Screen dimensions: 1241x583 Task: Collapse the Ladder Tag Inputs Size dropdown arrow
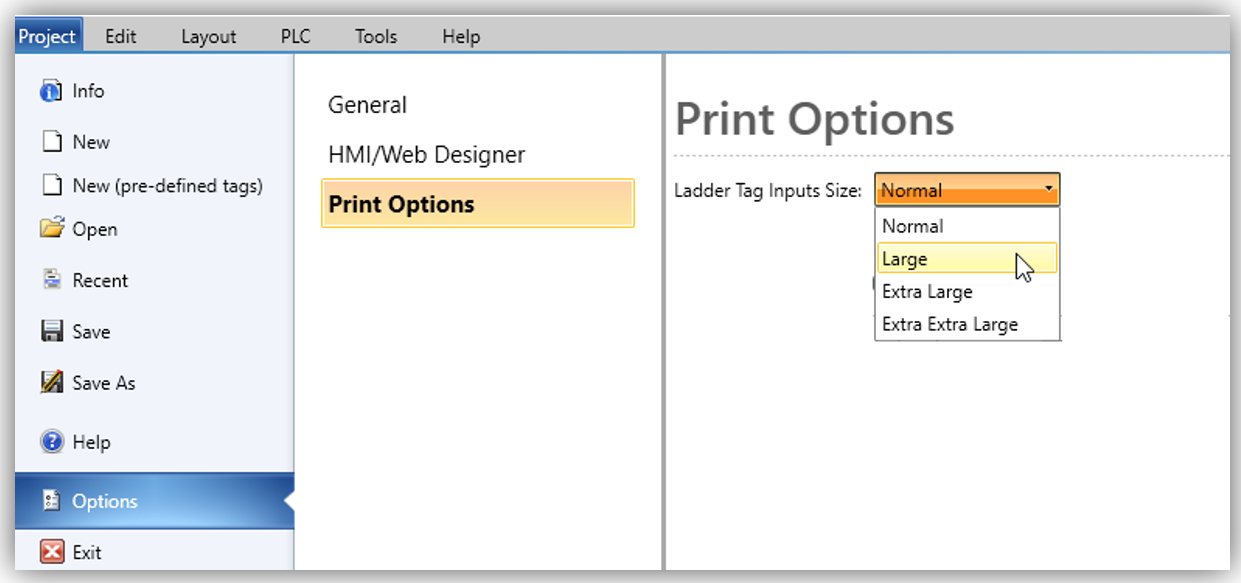click(x=1048, y=189)
